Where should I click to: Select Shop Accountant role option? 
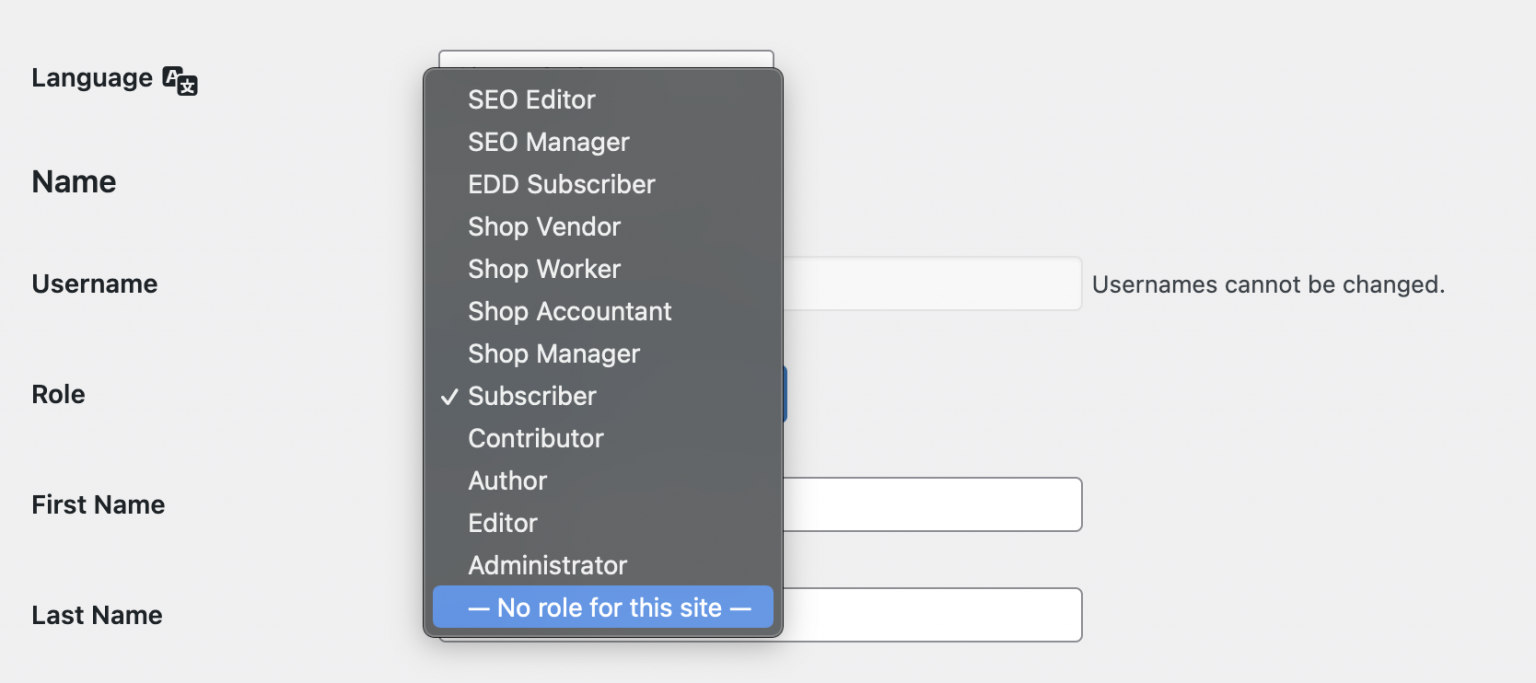click(x=569, y=311)
